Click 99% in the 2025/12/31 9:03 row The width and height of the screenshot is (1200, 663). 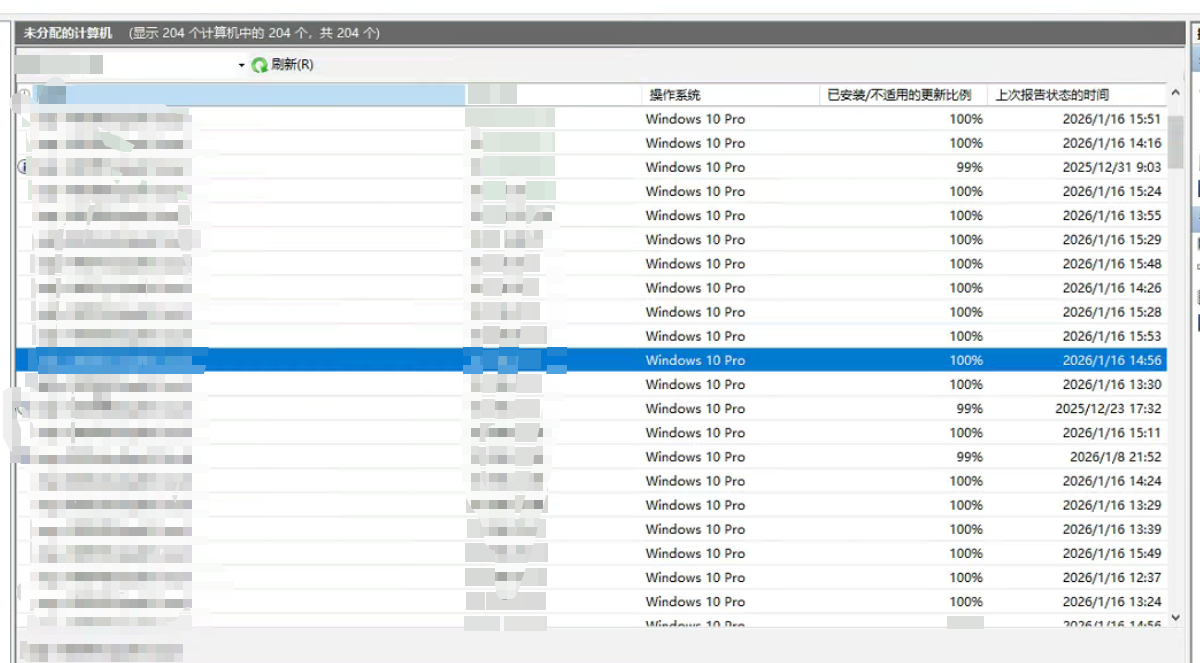[970, 167]
